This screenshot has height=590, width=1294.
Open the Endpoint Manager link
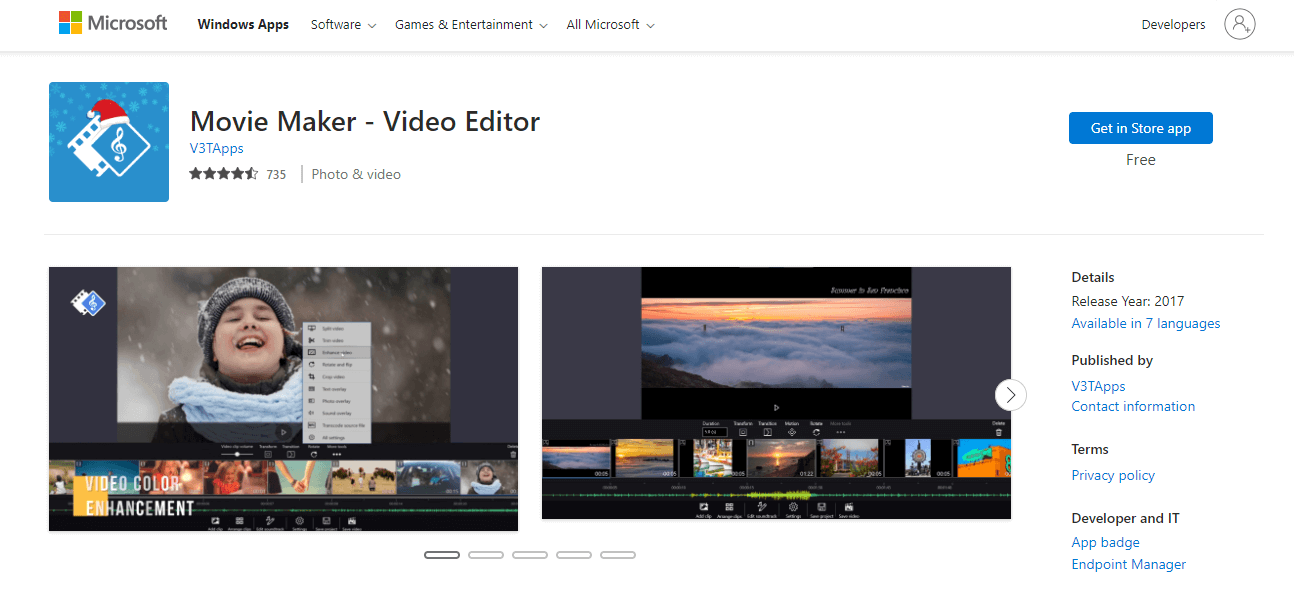click(1128, 564)
